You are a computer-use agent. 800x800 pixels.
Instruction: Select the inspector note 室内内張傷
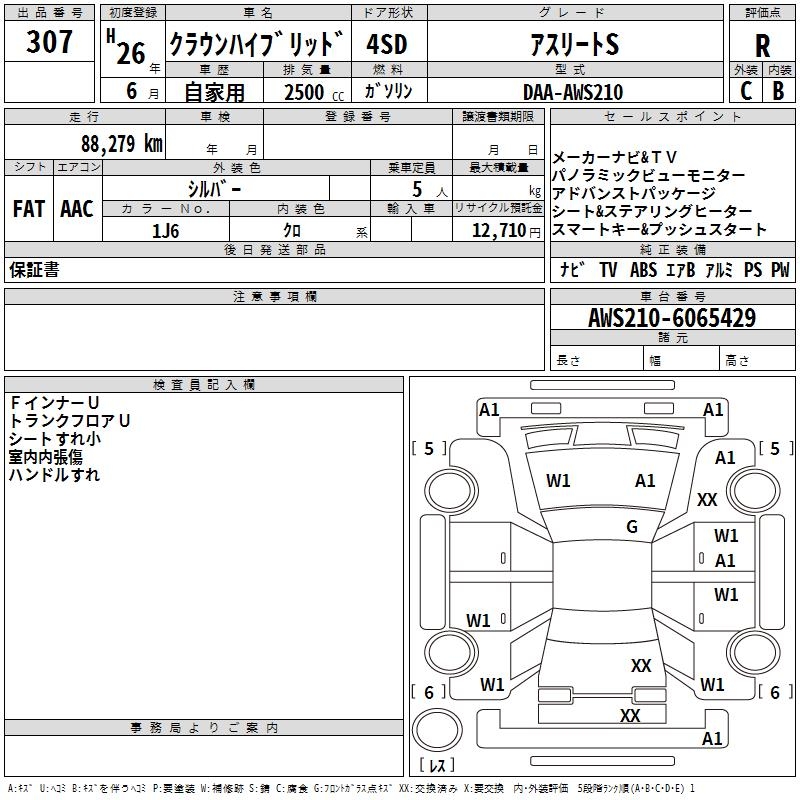[x=45, y=457]
